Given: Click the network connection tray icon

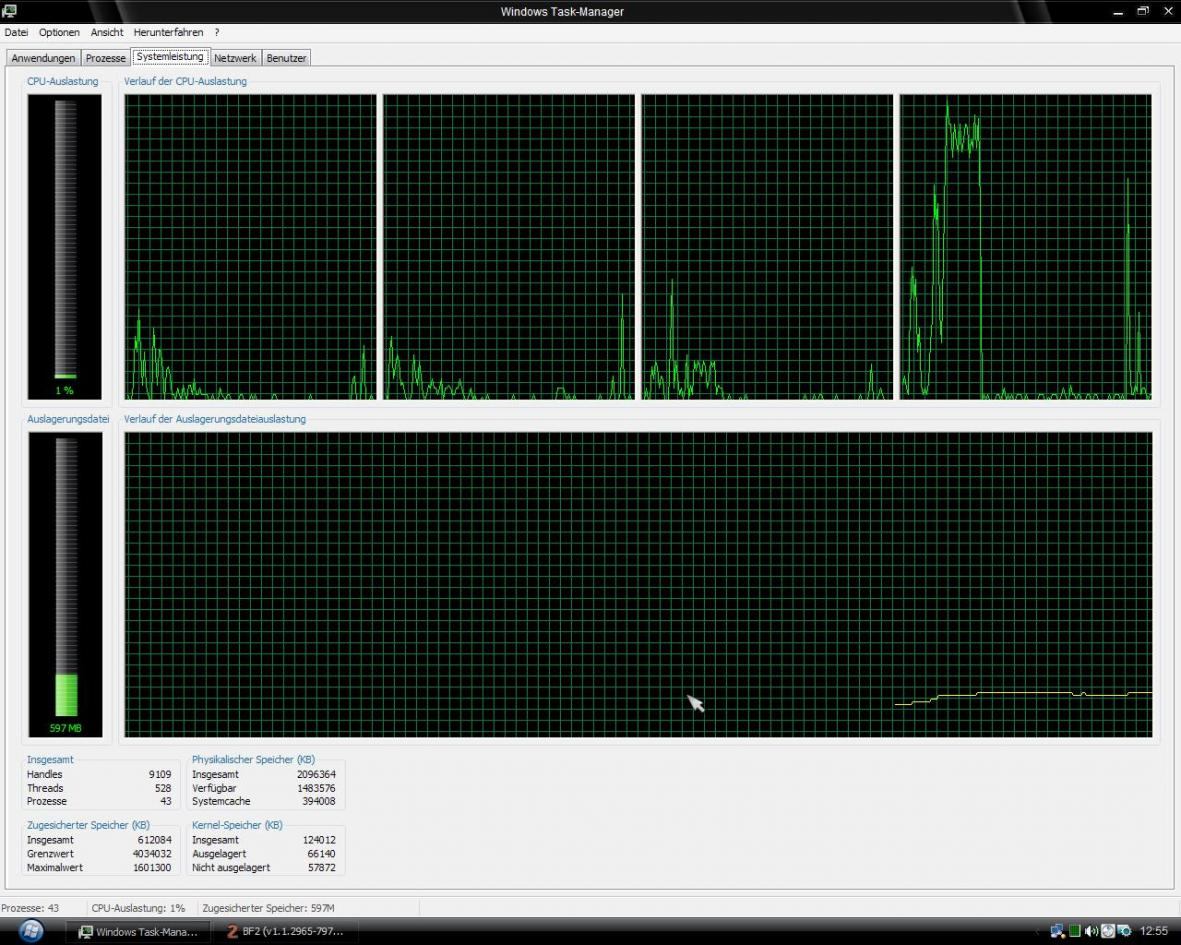Looking at the screenshot, I should click(1057, 931).
